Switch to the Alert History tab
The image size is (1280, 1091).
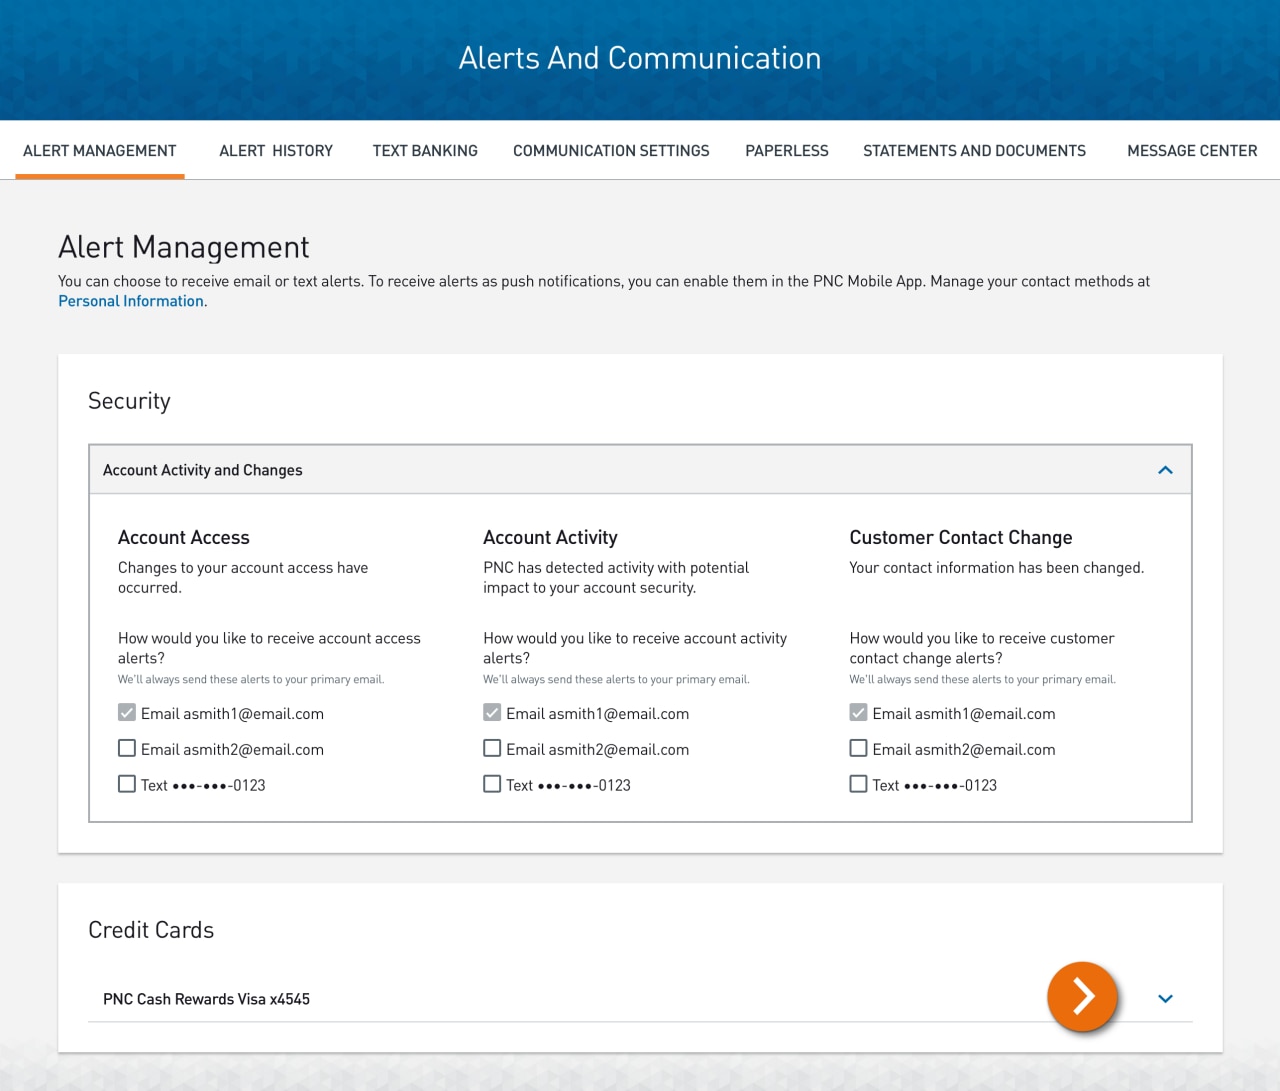[x=276, y=150]
